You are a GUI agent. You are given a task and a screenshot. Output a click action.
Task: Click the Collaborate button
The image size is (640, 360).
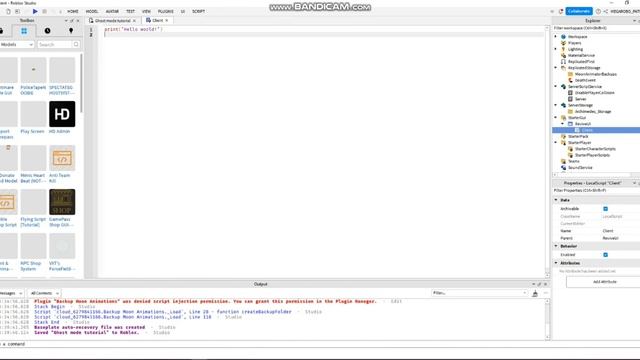(579, 11)
